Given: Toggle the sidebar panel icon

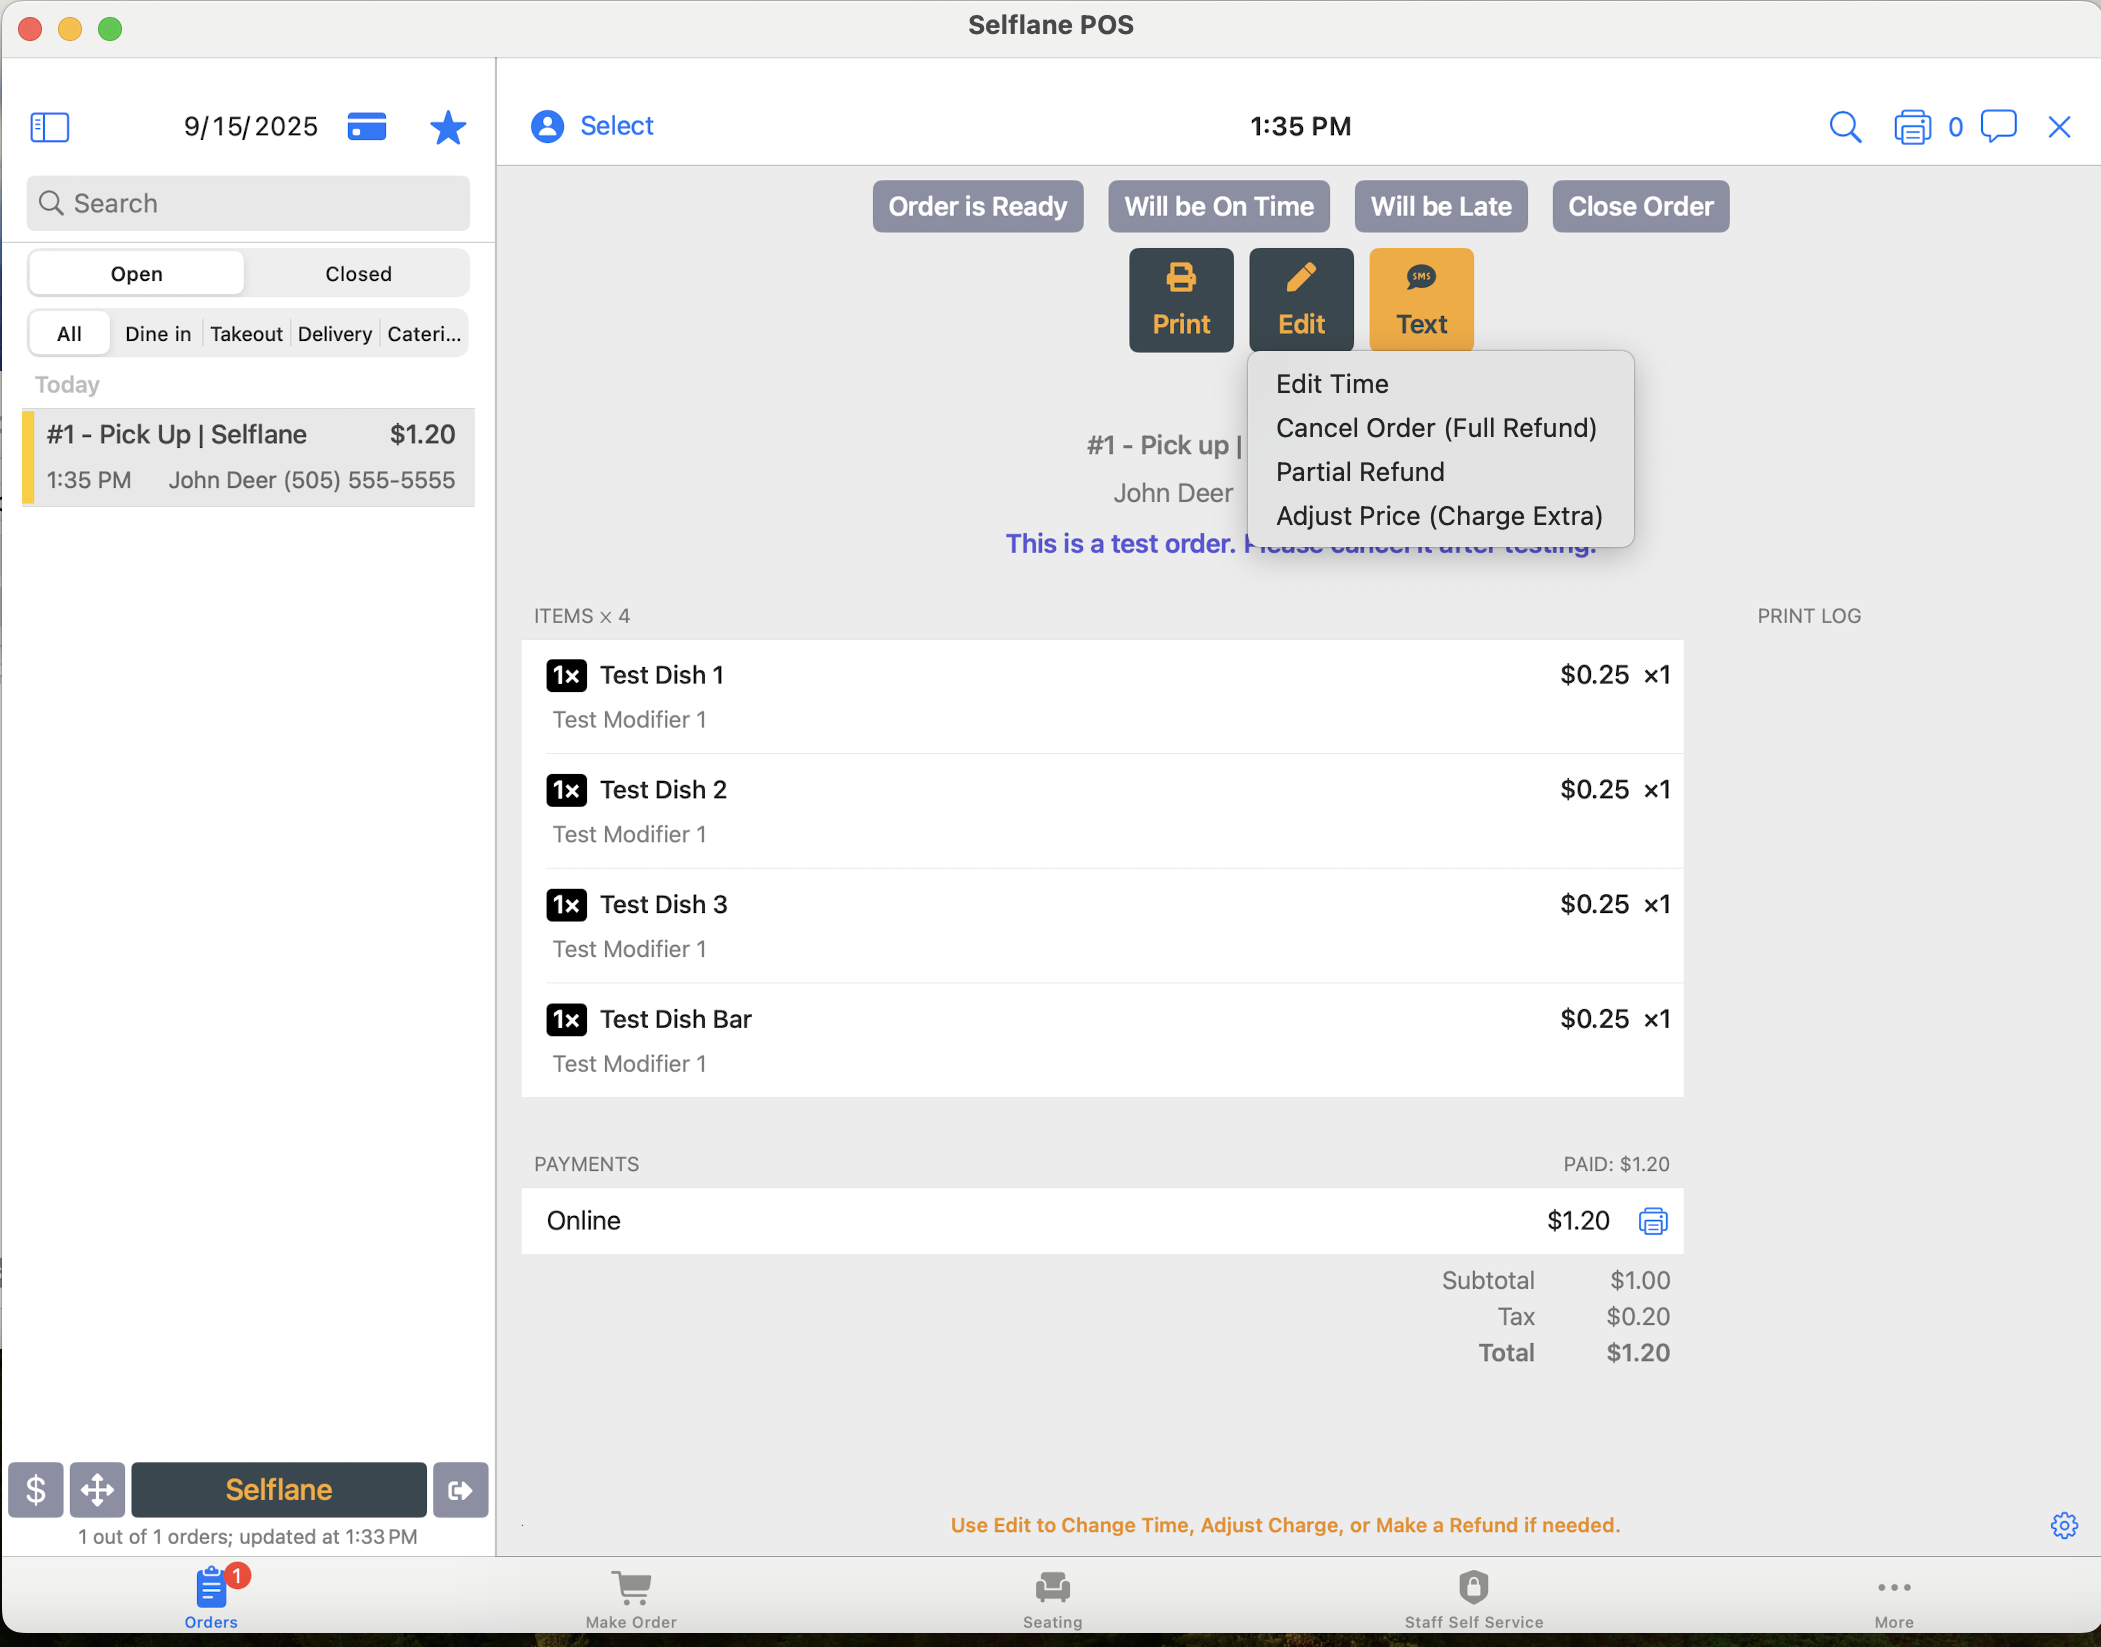Looking at the screenshot, I should click(x=50, y=127).
